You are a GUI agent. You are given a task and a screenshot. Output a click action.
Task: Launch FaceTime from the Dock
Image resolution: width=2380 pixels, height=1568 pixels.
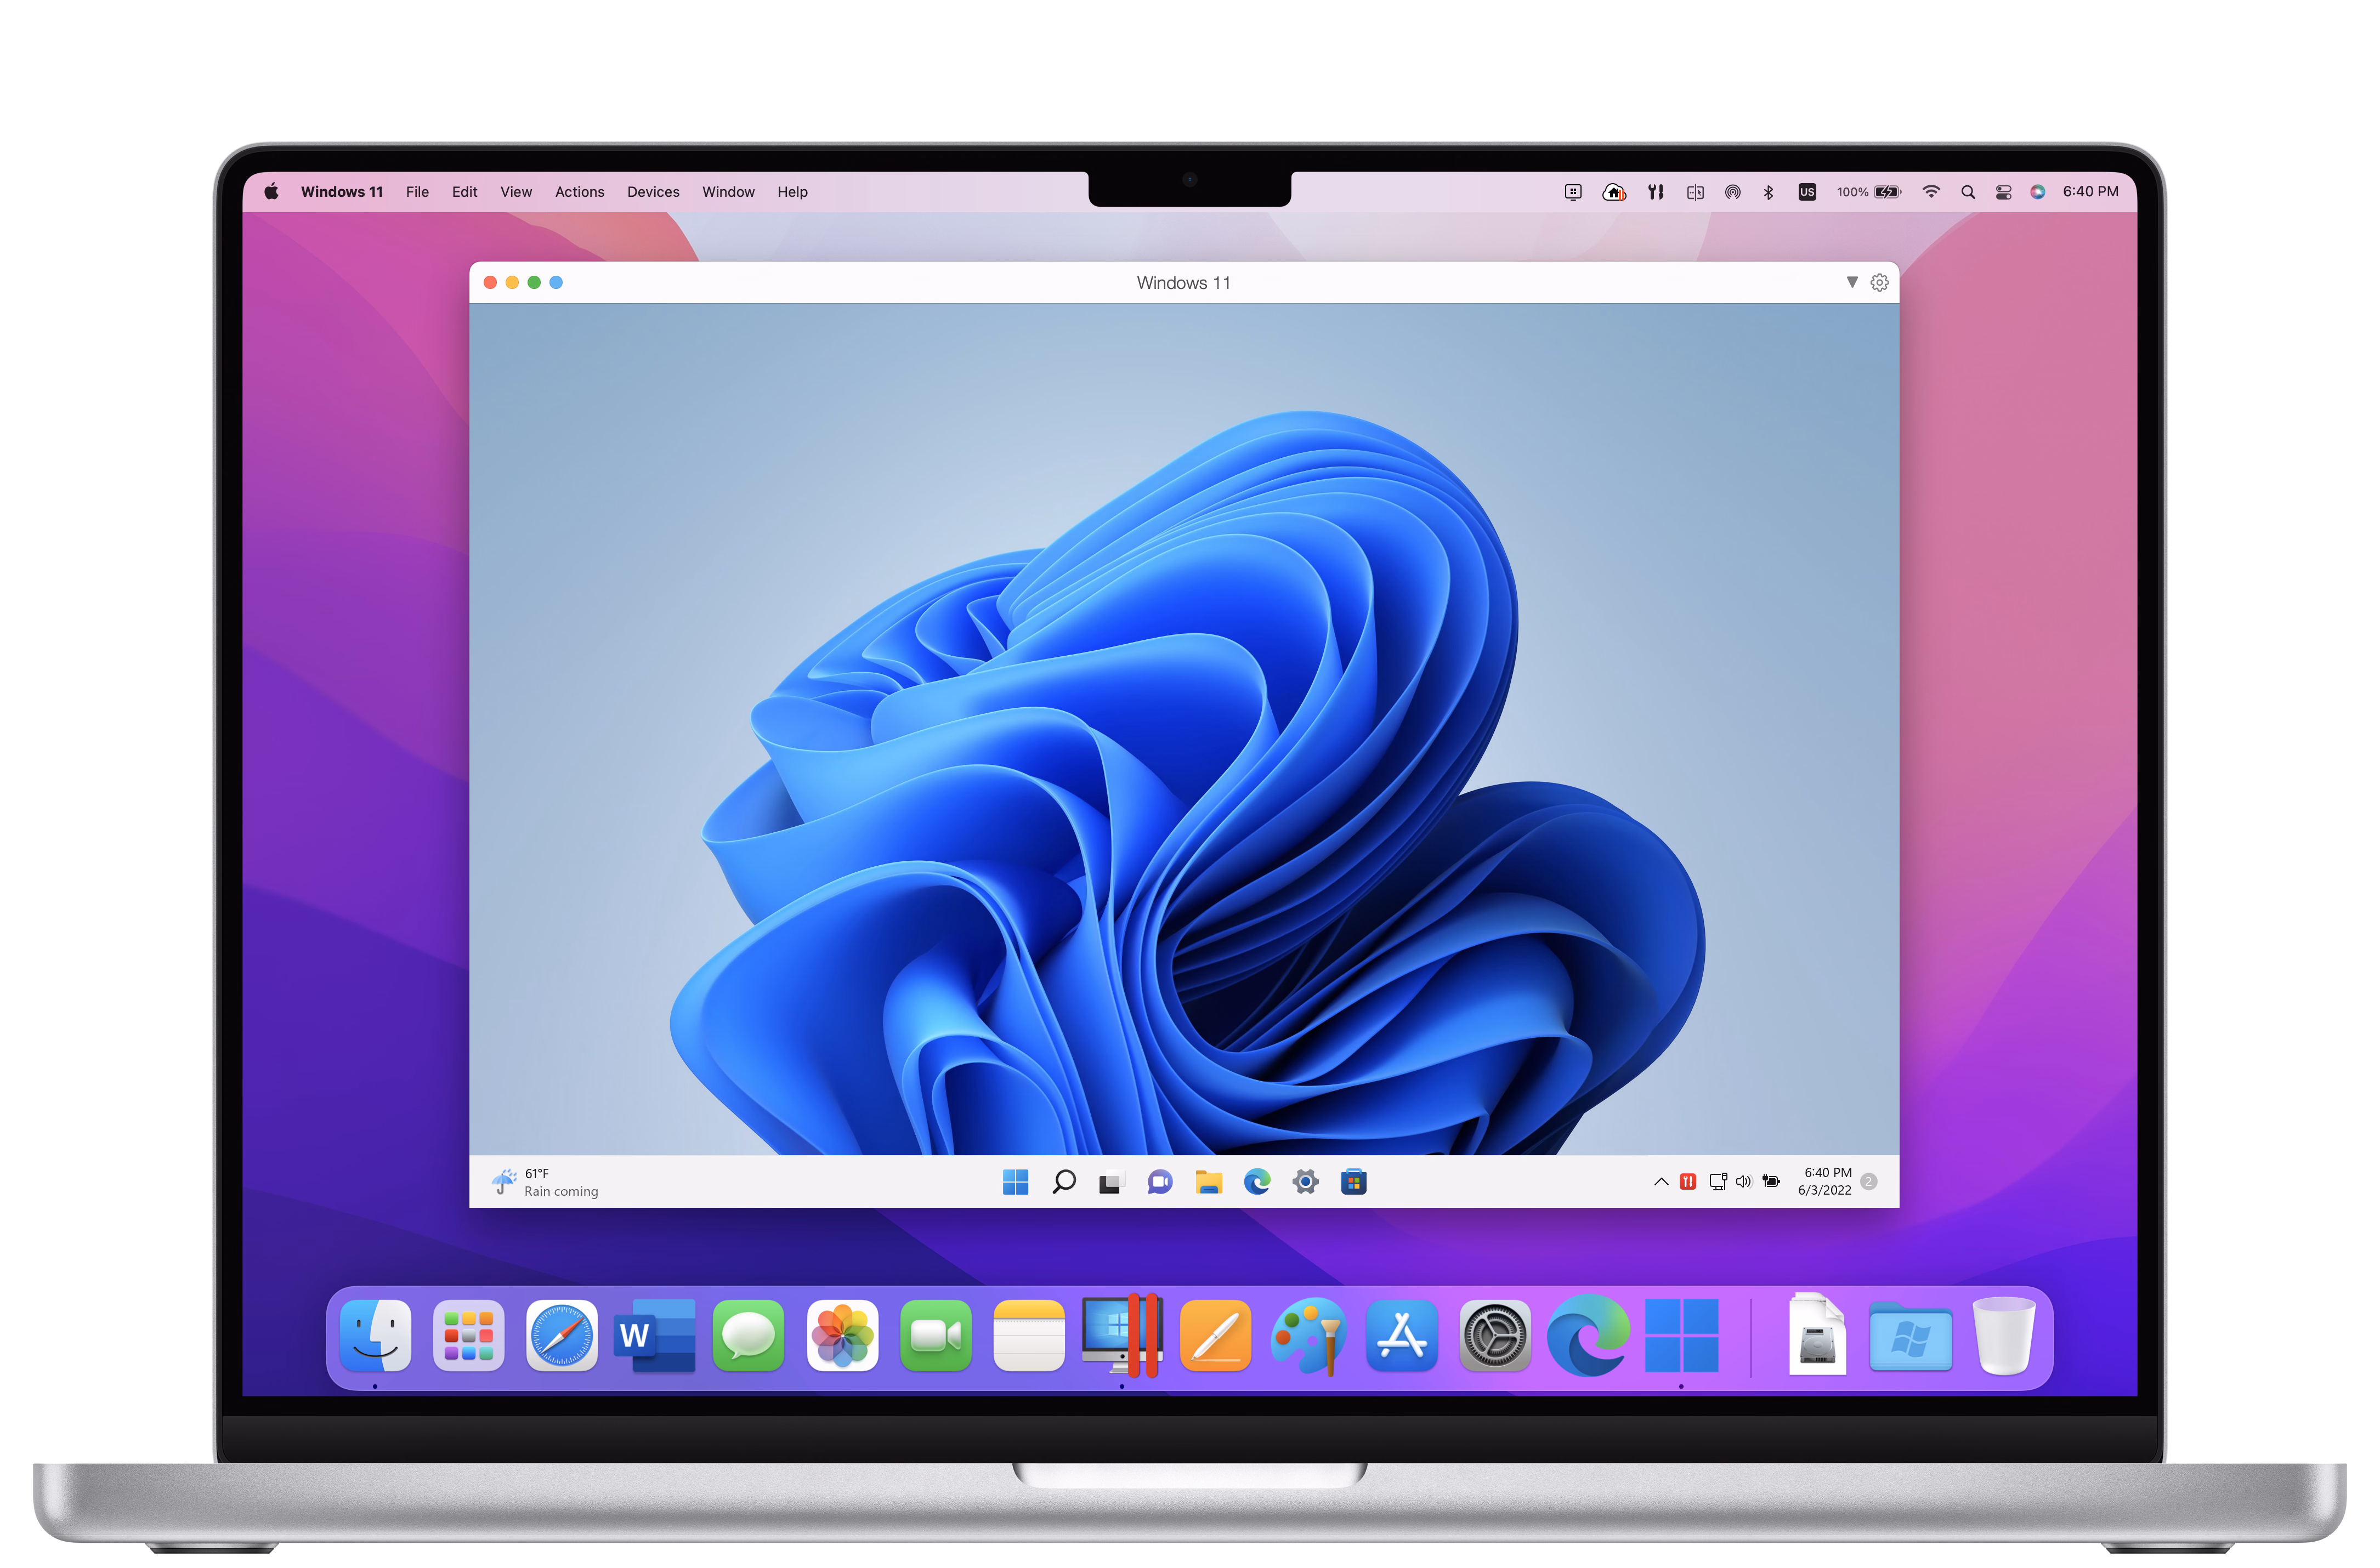(935, 1336)
